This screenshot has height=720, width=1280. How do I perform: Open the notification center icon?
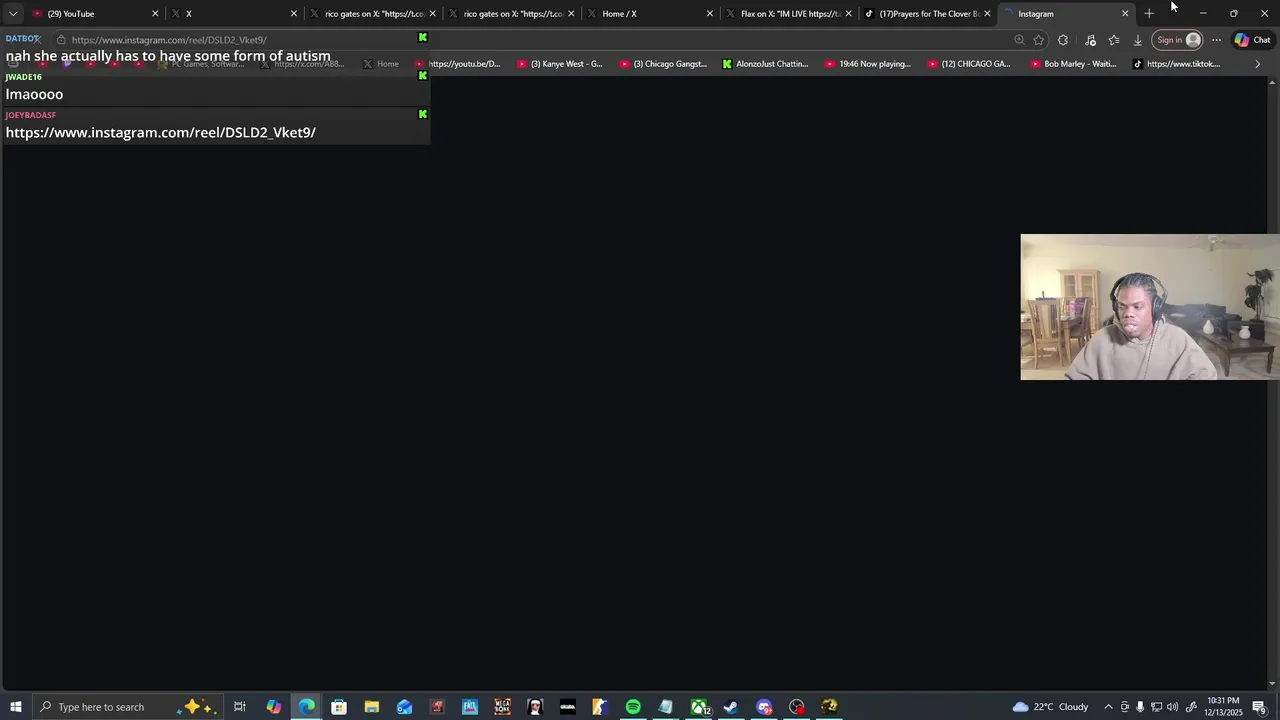click(1260, 707)
